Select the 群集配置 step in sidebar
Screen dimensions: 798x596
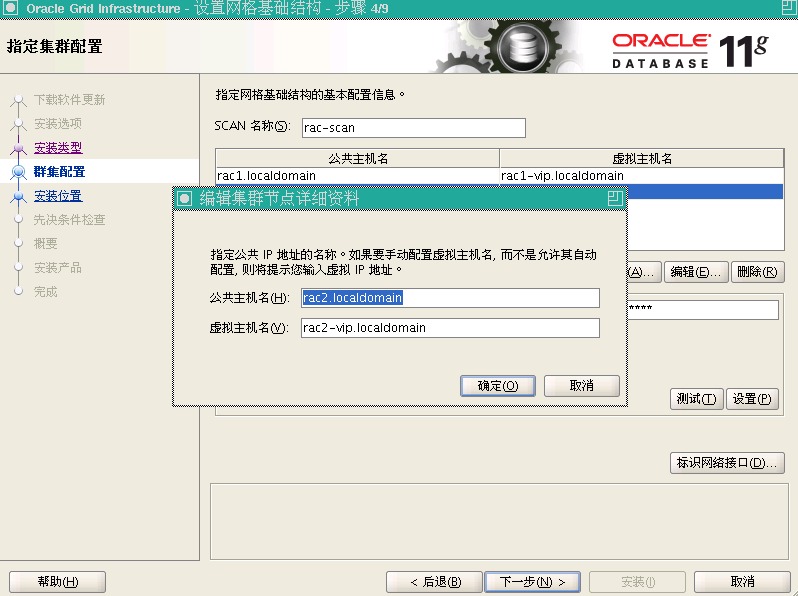(x=60, y=172)
